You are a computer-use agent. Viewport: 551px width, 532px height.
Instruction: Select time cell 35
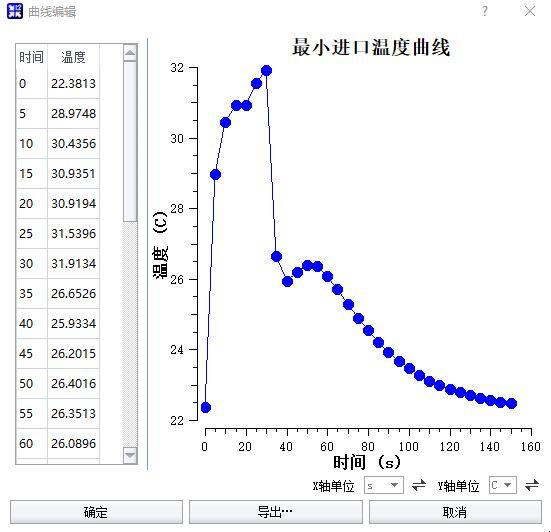(x=31, y=293)
